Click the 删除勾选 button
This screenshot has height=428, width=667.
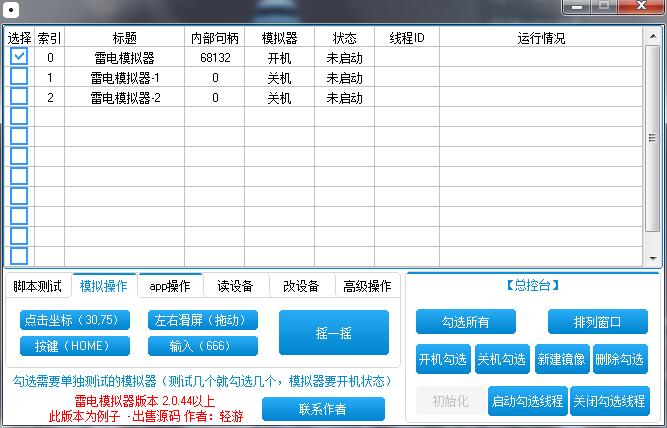tap(620, 359)
